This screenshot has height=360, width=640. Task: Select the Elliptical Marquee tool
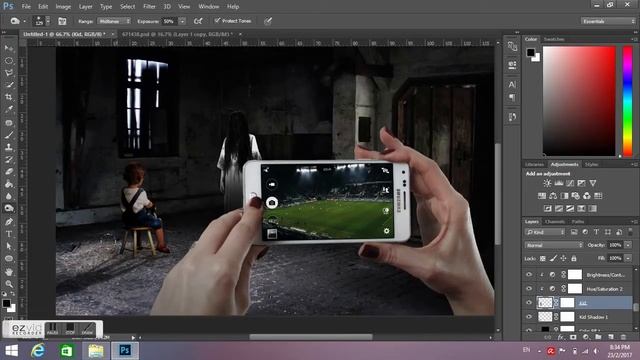pos(9,61)
